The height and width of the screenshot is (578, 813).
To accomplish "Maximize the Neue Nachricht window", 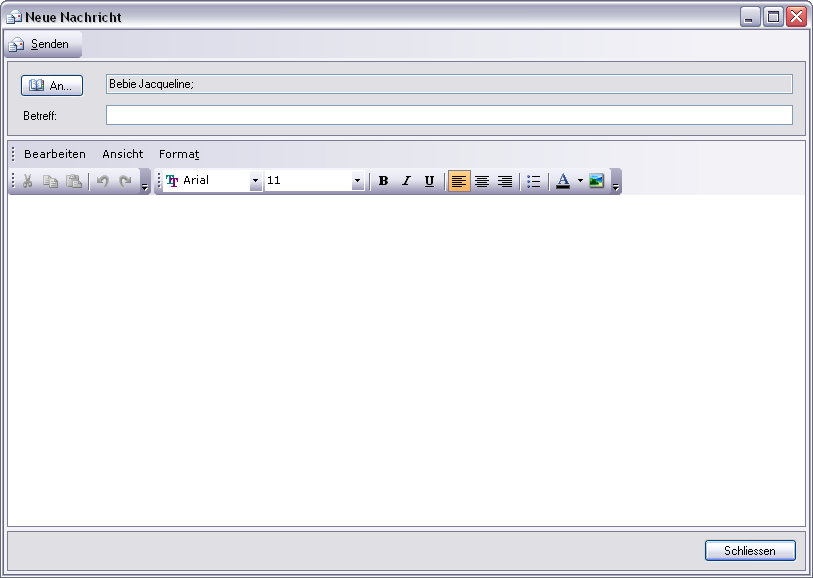I will [x=773, y=17].
